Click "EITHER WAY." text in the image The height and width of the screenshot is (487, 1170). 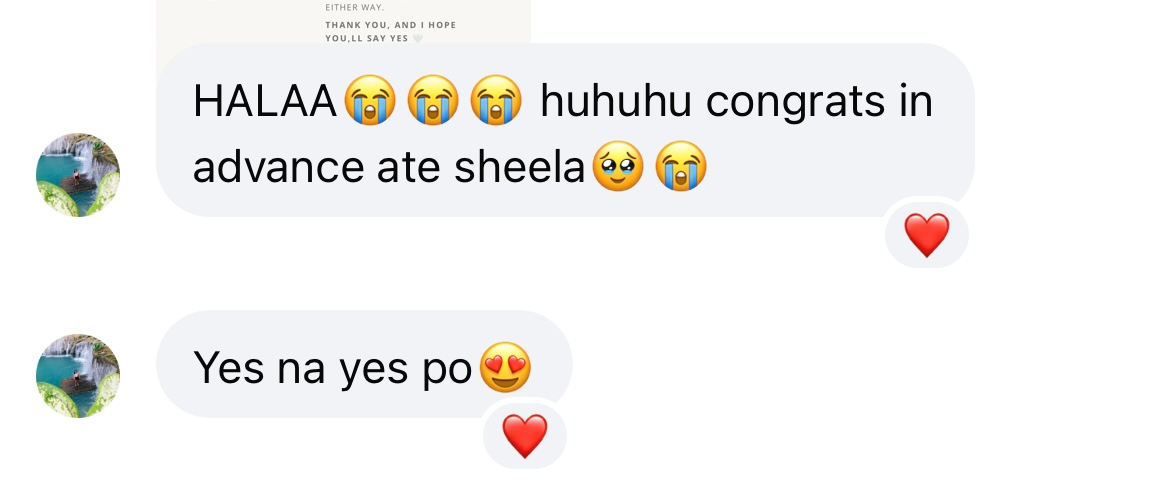[354, 7]
